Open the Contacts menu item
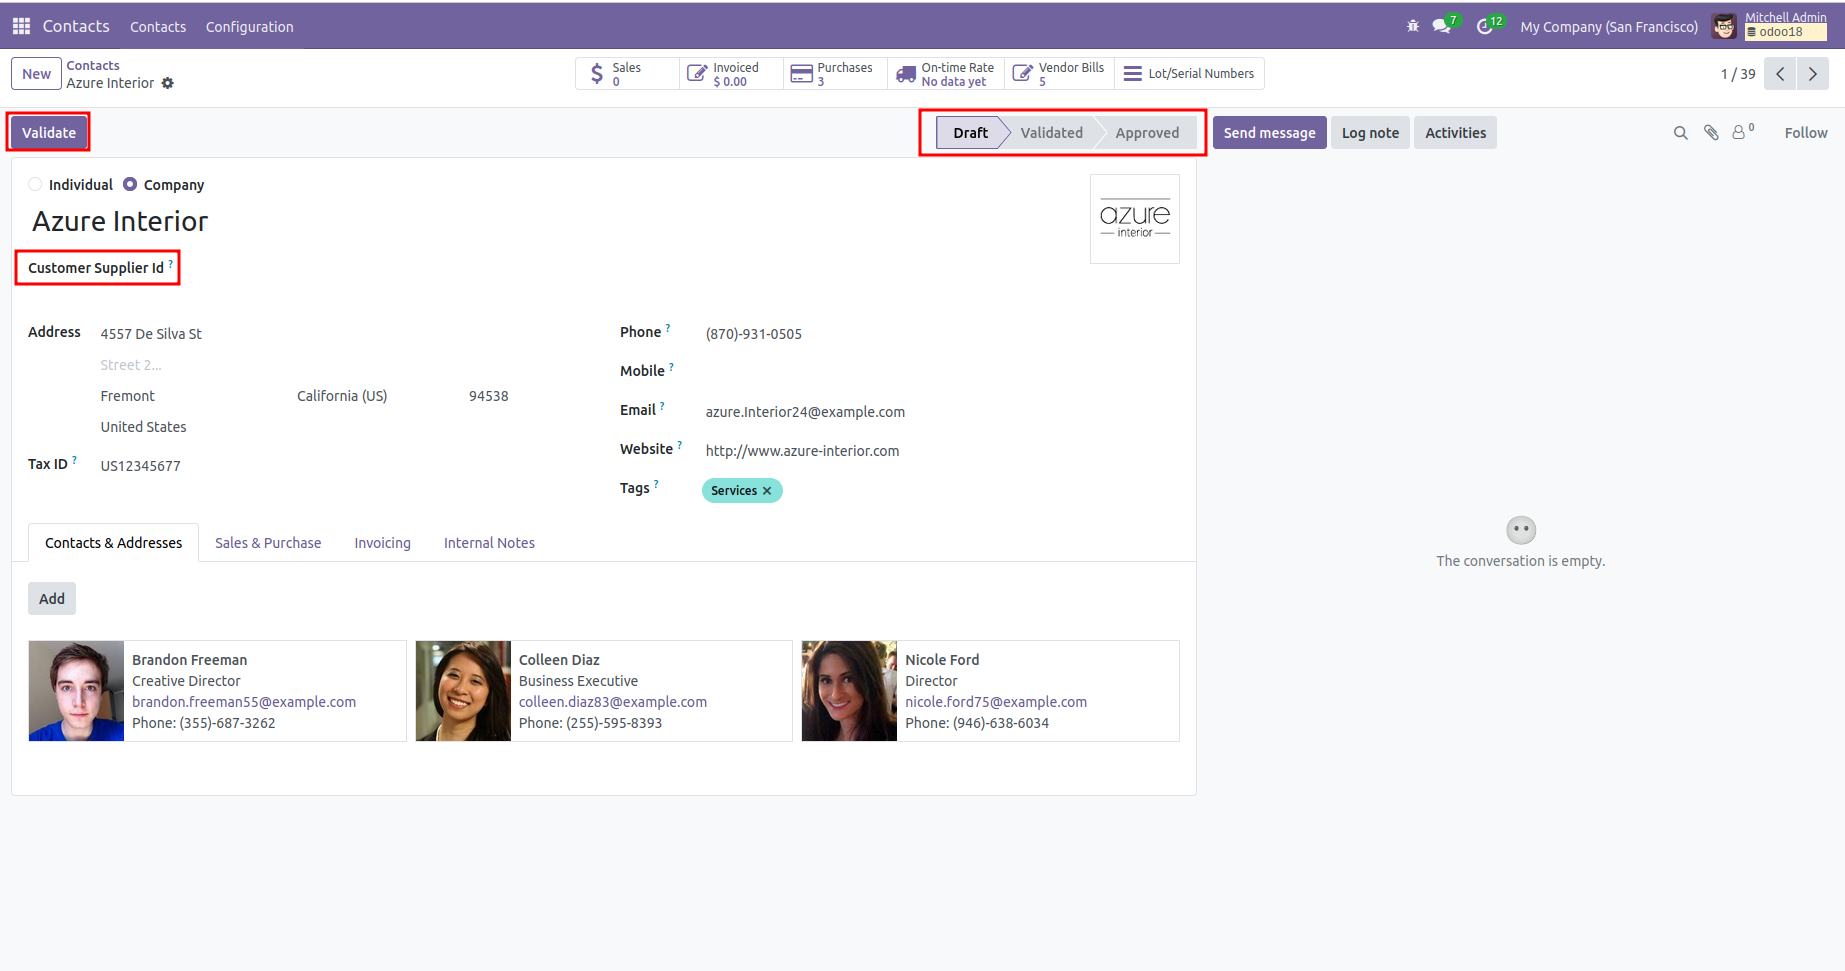 click(x=158, y=27)
